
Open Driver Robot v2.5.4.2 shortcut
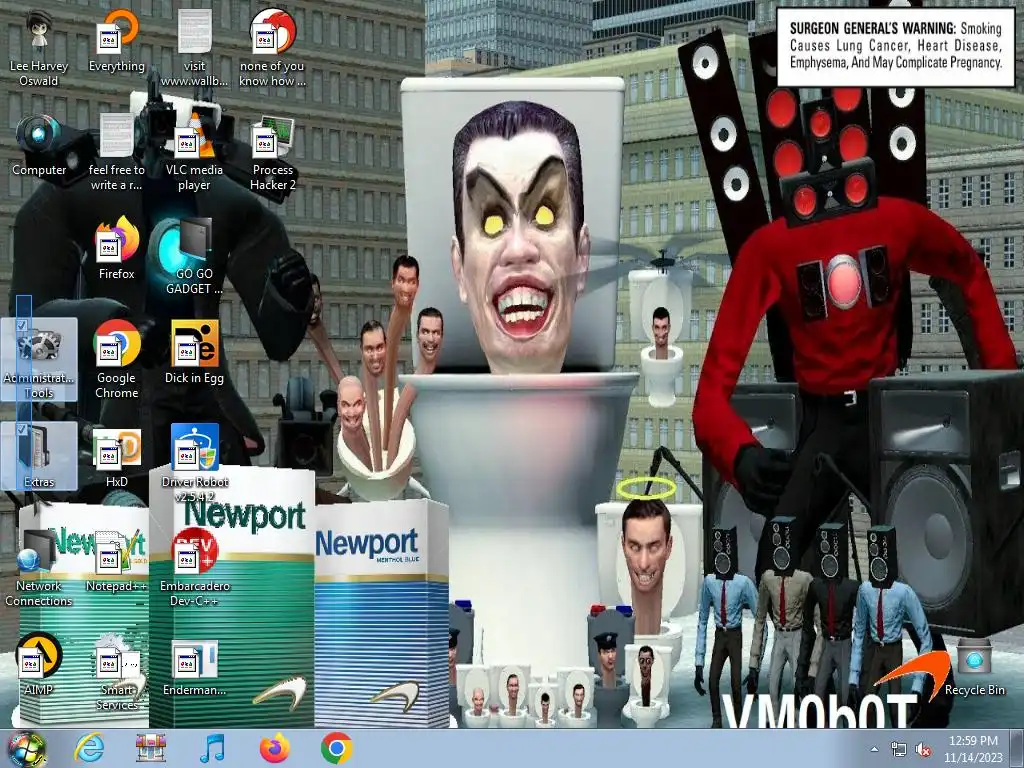coord(194,464)
